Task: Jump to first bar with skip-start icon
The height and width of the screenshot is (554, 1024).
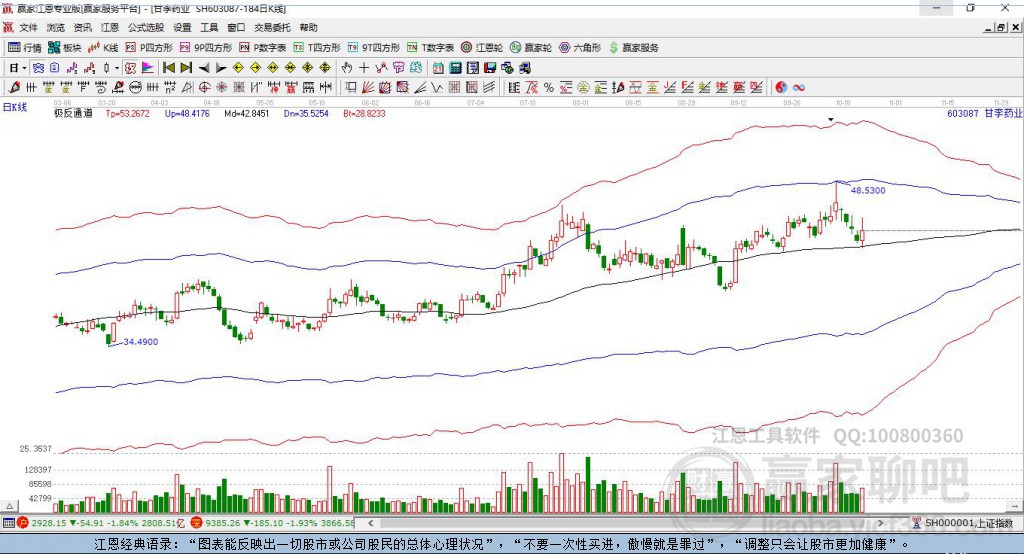Action: coord(168,68)
